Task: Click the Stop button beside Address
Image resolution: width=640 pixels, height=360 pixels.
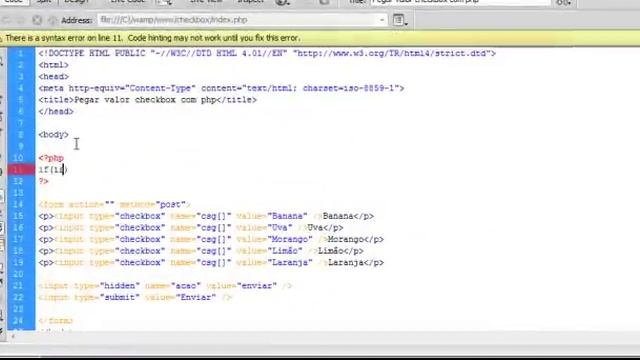Action: pyautogui.click(x=37, y=20)
